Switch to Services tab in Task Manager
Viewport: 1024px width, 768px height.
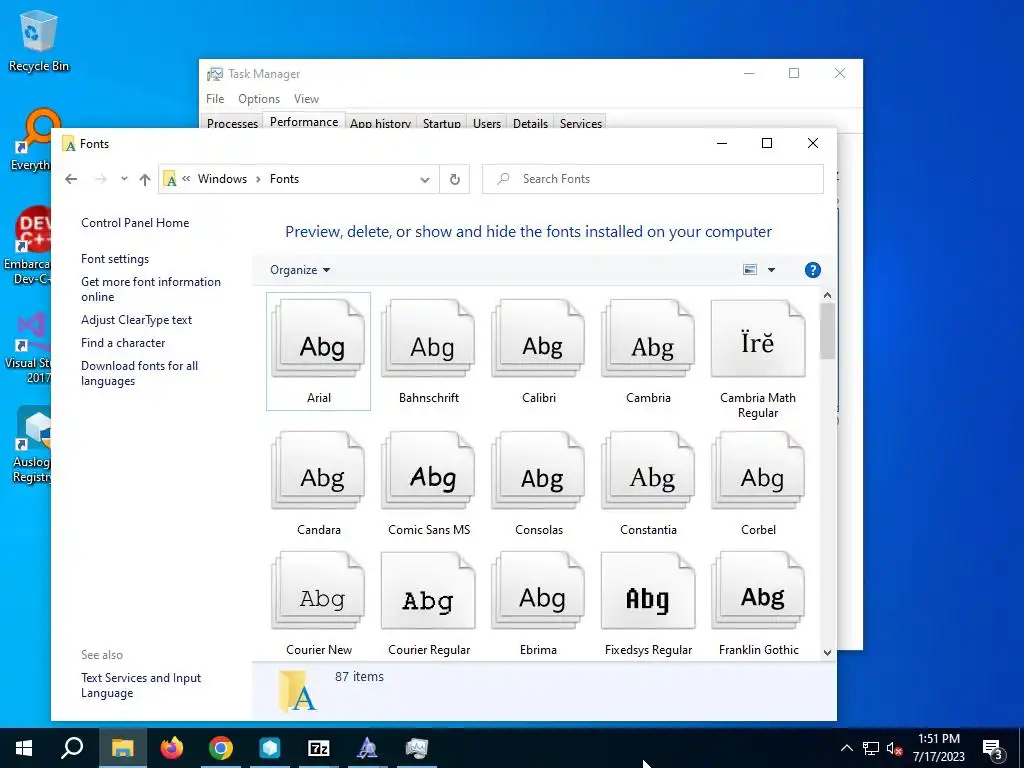pyautogui.click(x=581, y=123)
